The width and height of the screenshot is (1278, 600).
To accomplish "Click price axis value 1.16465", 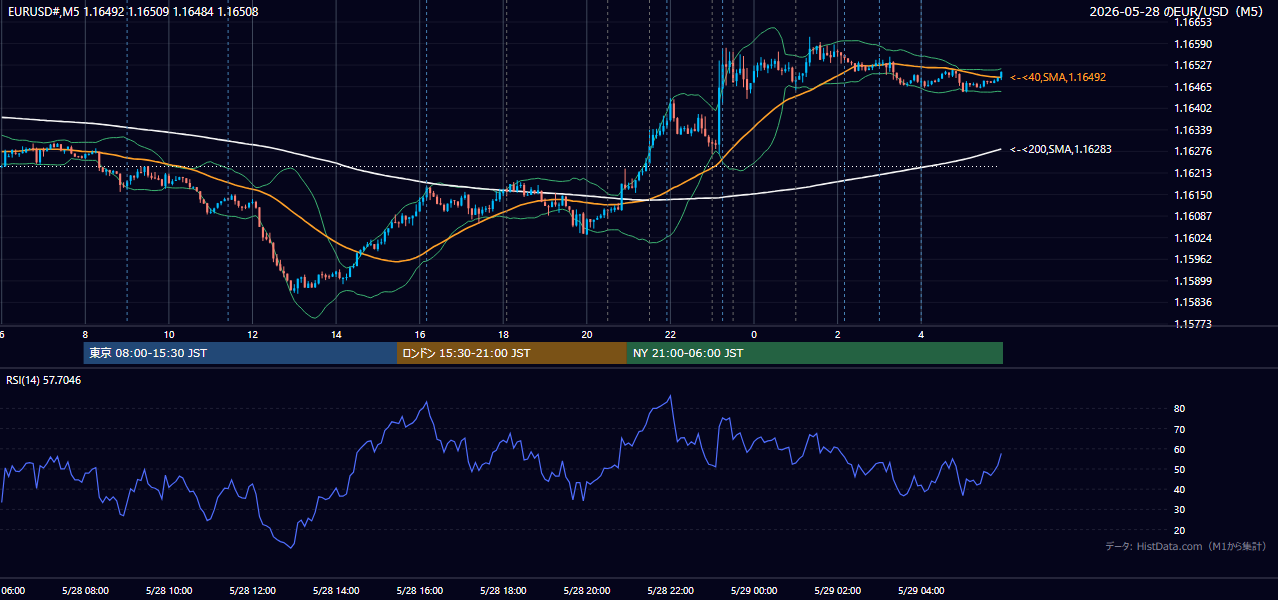I will point(1192,87).
